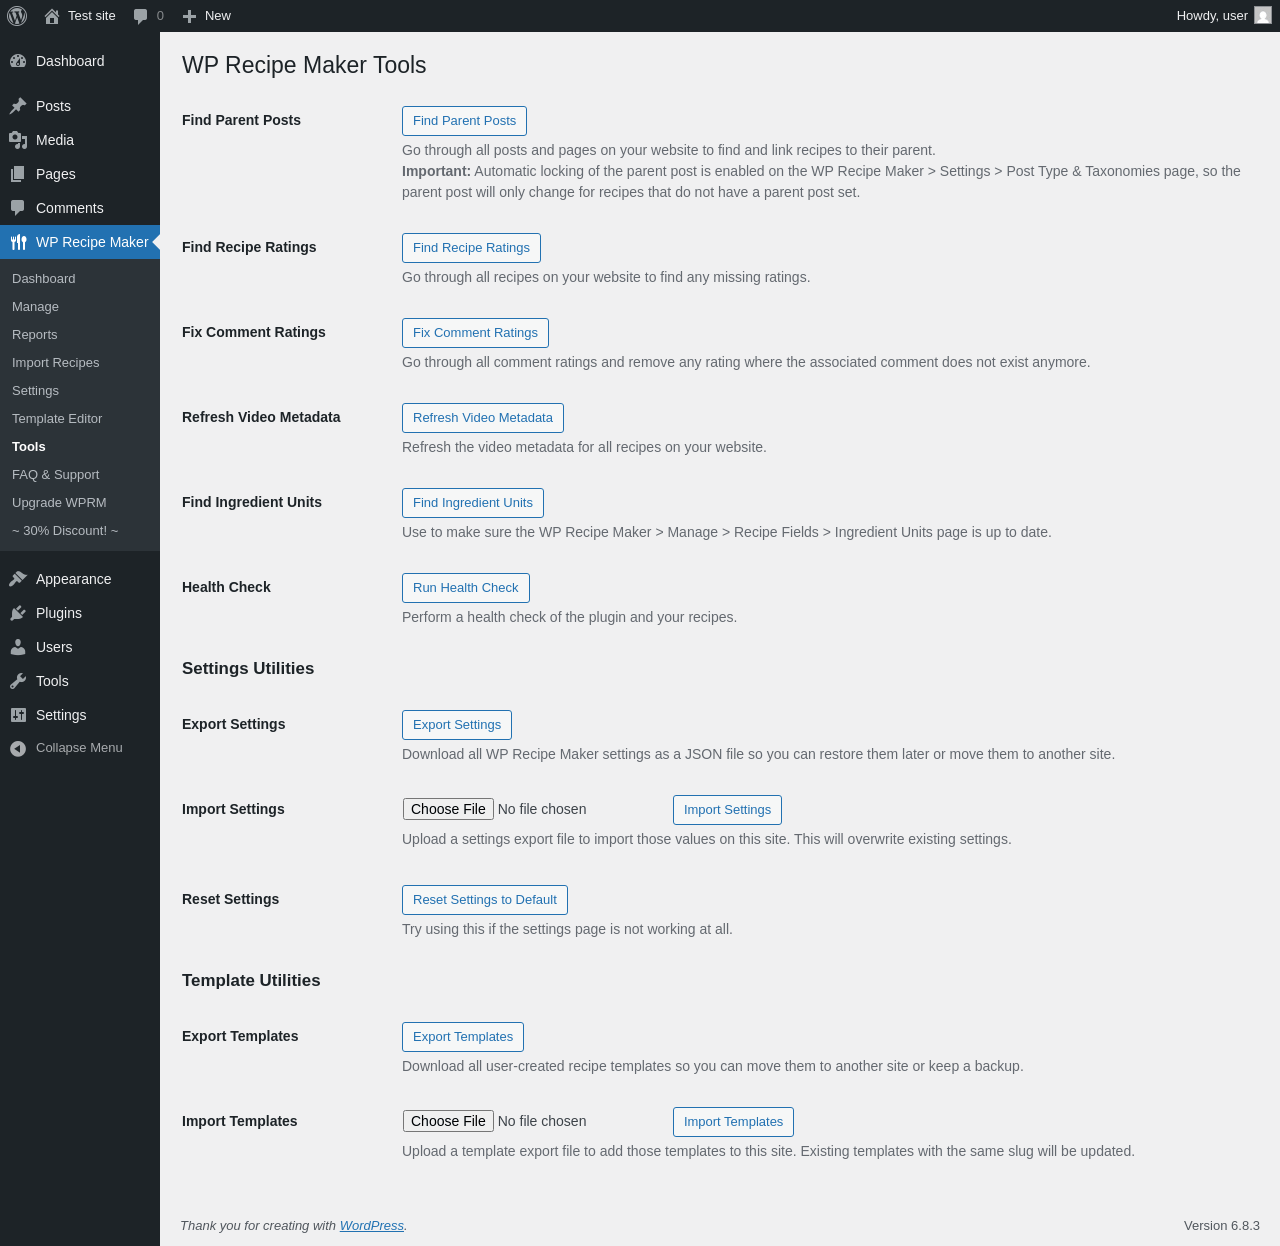Select FAQ & Support submenu item
This screenshot has width=1280, height=1246.
(x=56, y=475)
